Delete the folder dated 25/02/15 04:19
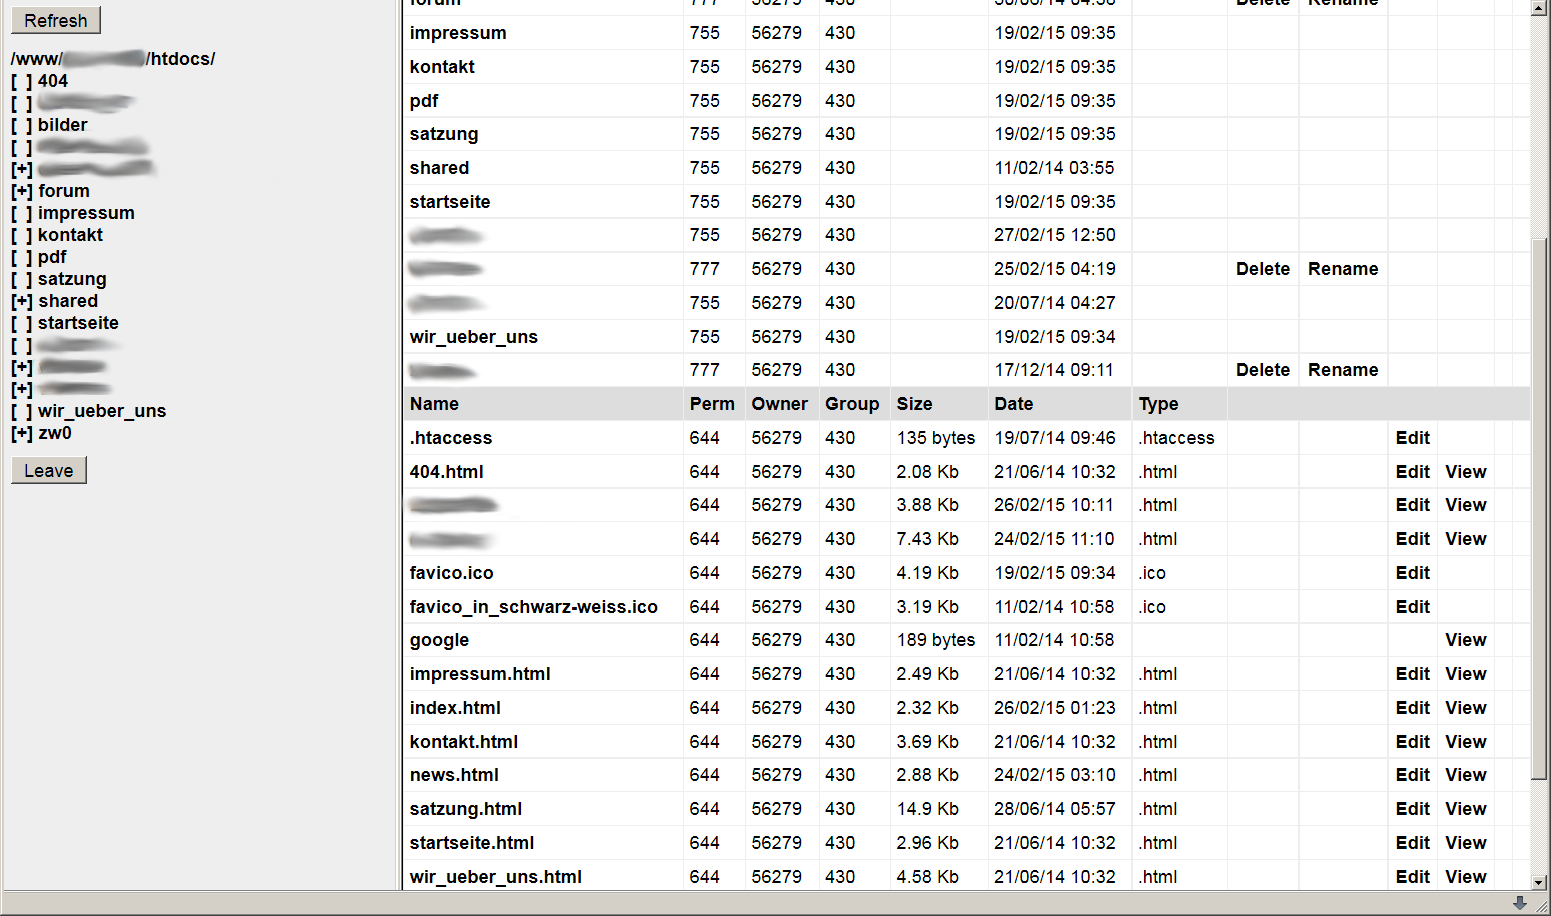The height and width of the screenshot is (916, 1551). (1262, 269)
